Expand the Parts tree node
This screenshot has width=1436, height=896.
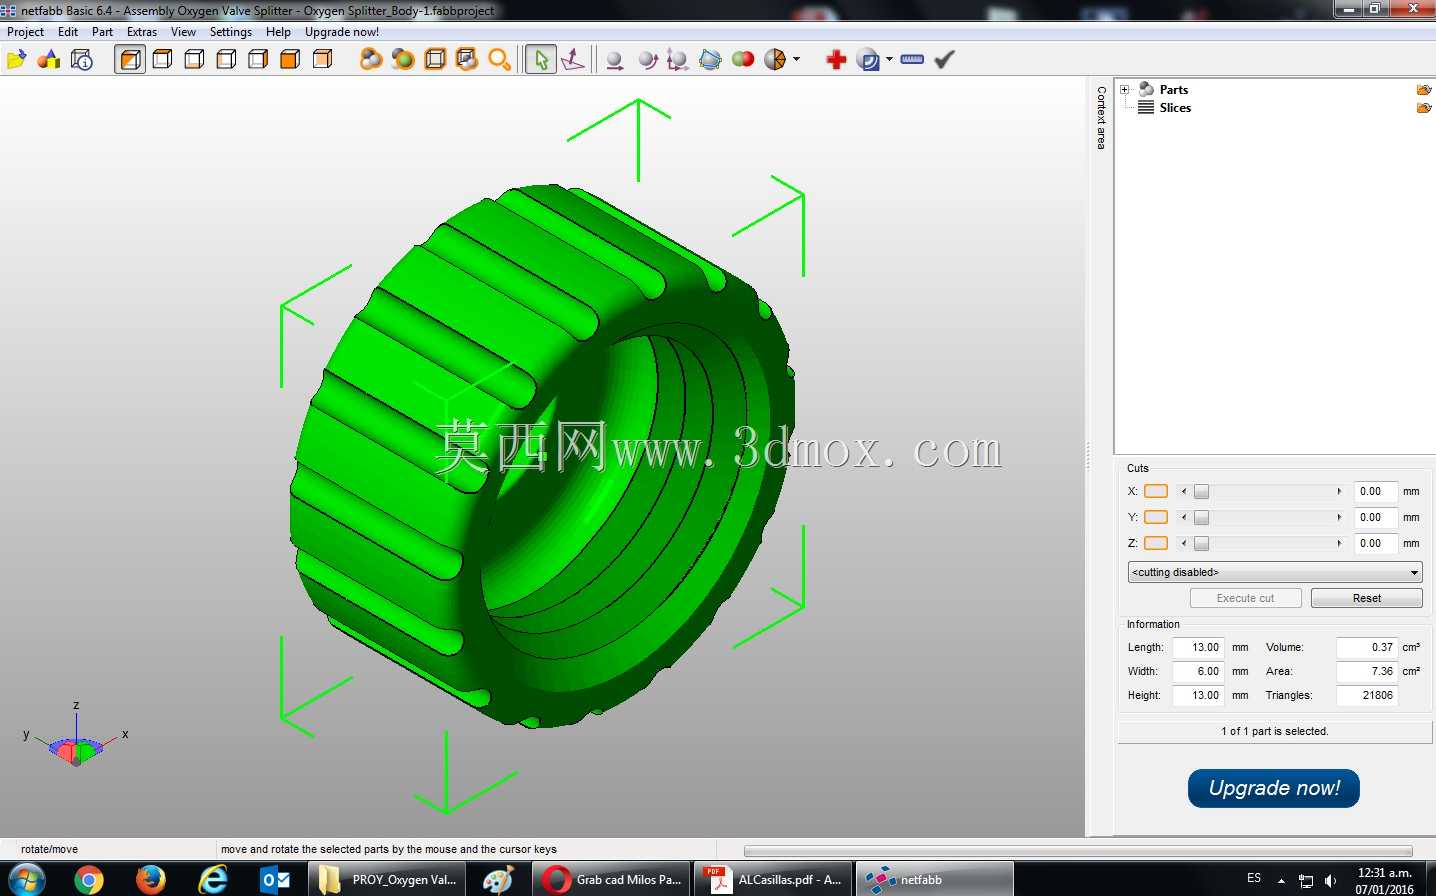tap(1125, 90)
